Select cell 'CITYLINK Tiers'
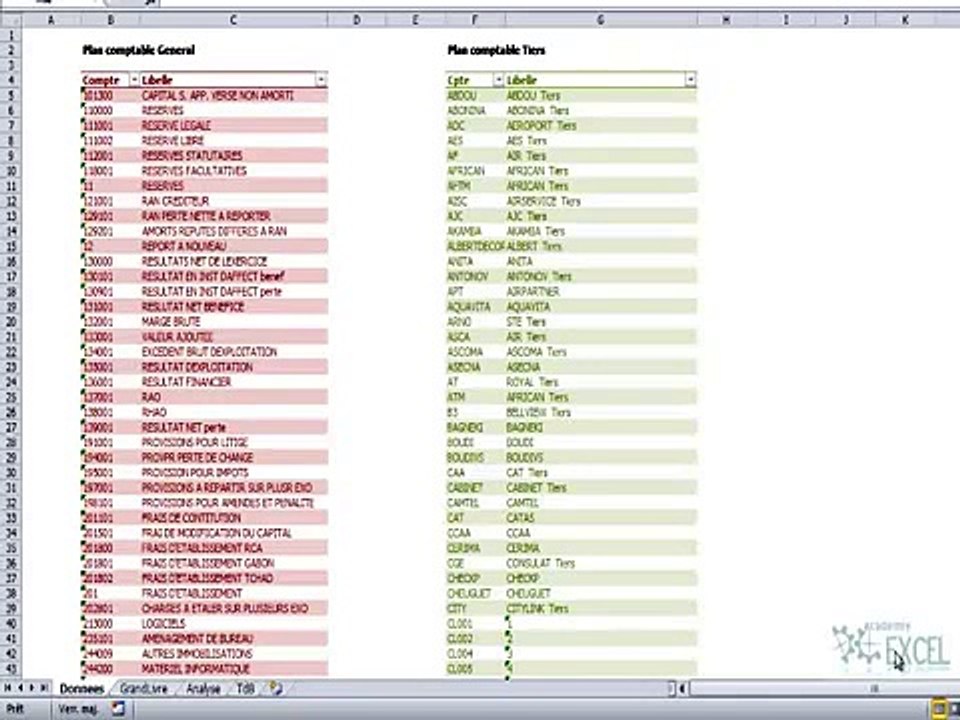 [x=601, y=608]
